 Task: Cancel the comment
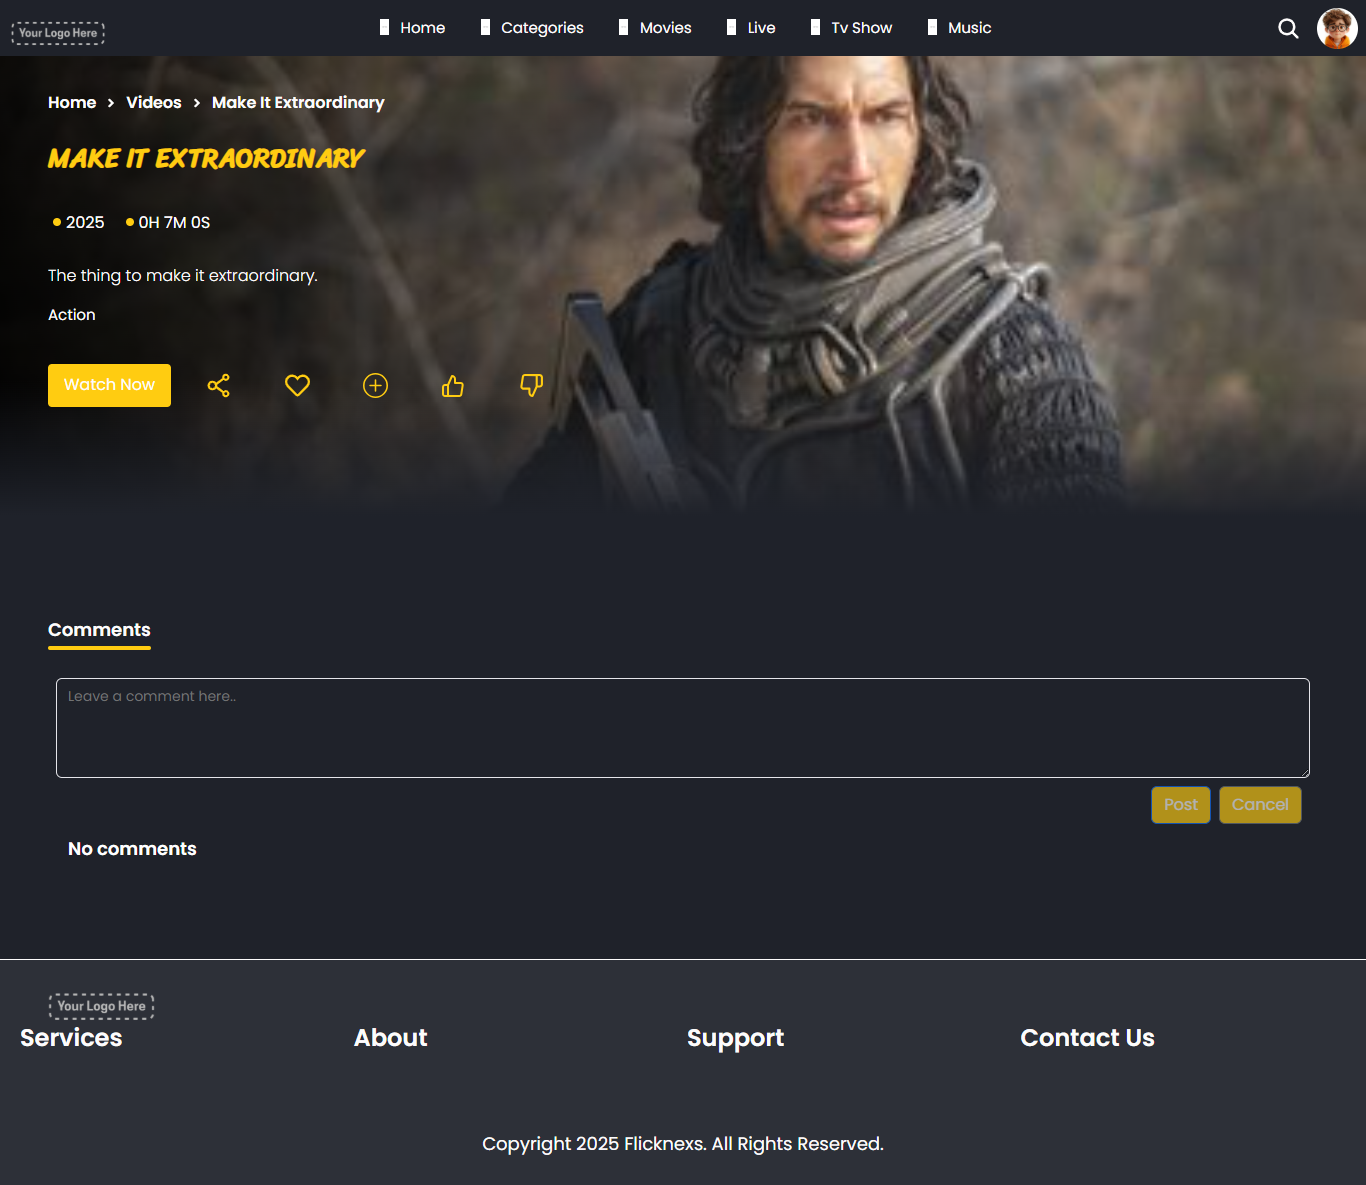coord(1259,805)
